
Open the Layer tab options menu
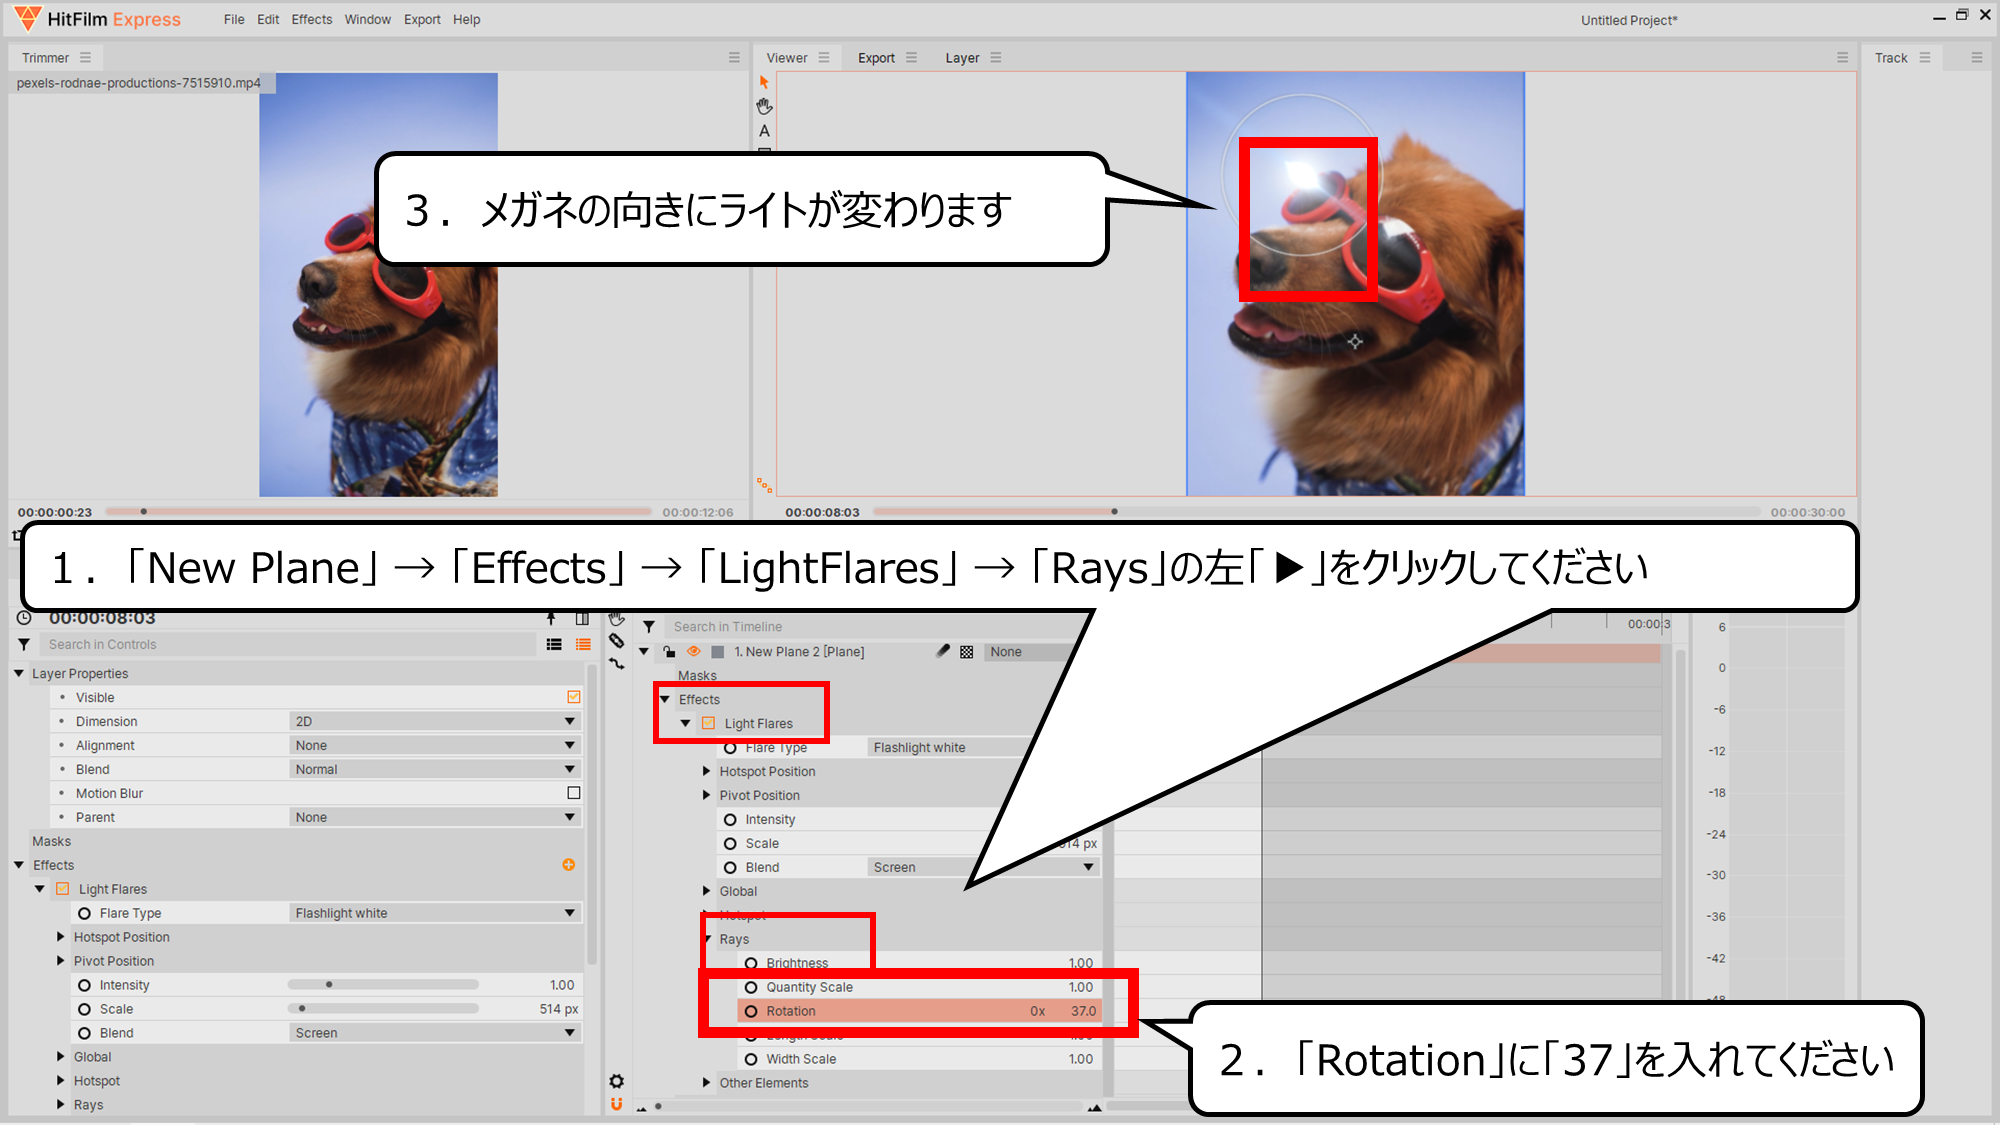pyautogui.click(x=996, y=58)
